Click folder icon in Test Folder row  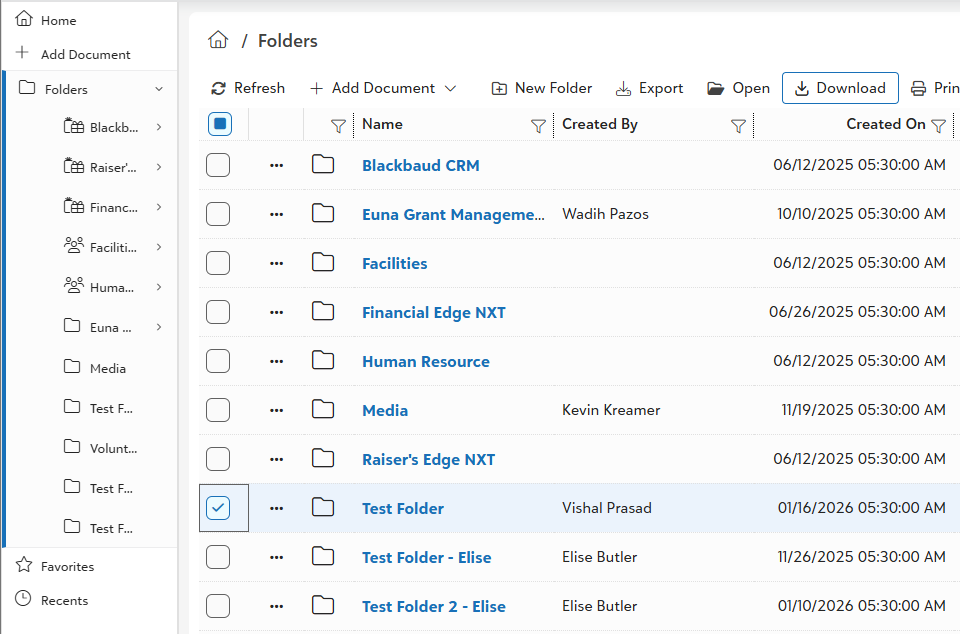click(x=323, y=507)
